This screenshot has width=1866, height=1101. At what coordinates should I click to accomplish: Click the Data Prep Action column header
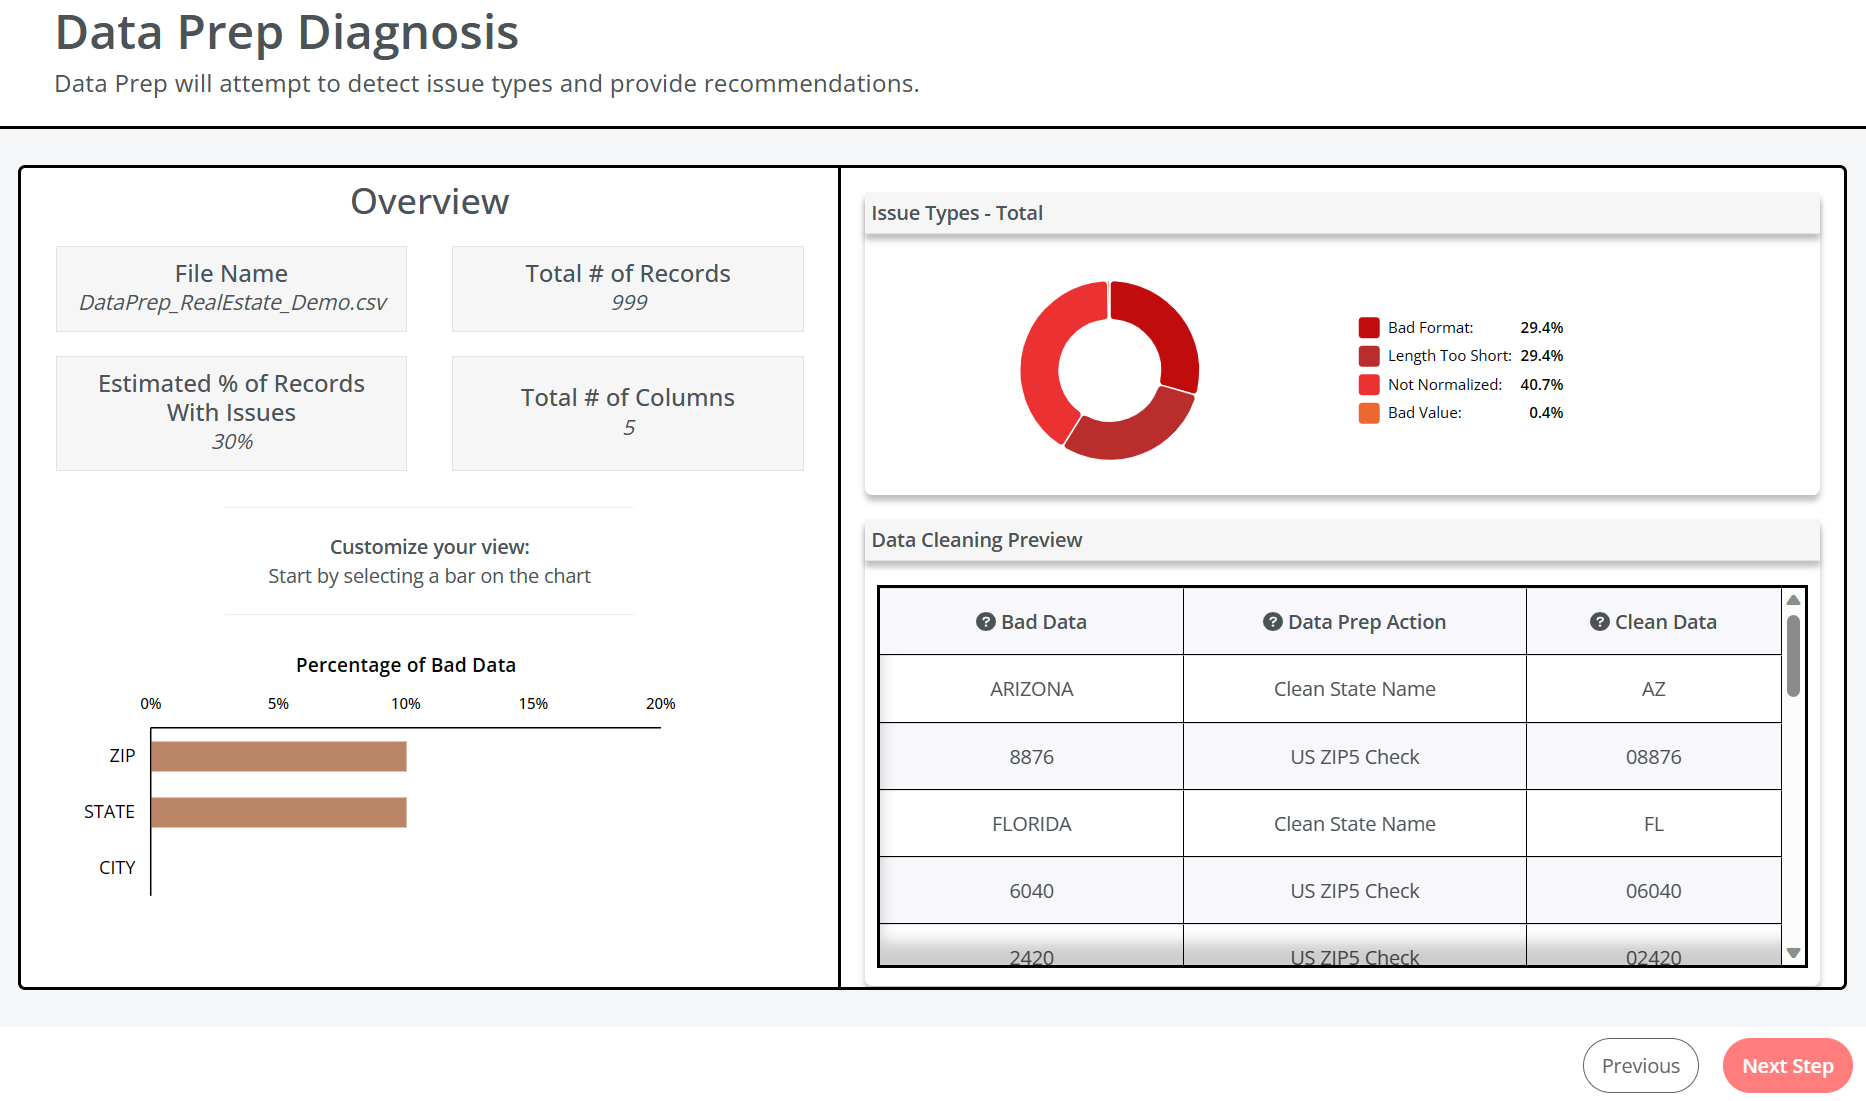pos(1355,621)
